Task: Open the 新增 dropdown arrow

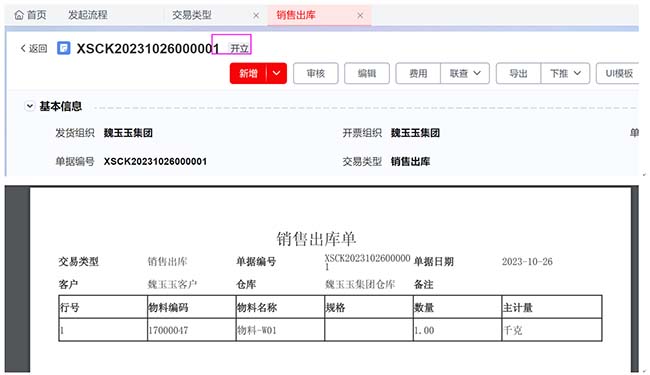Action: pyautogui.click(x=276, y=73)
